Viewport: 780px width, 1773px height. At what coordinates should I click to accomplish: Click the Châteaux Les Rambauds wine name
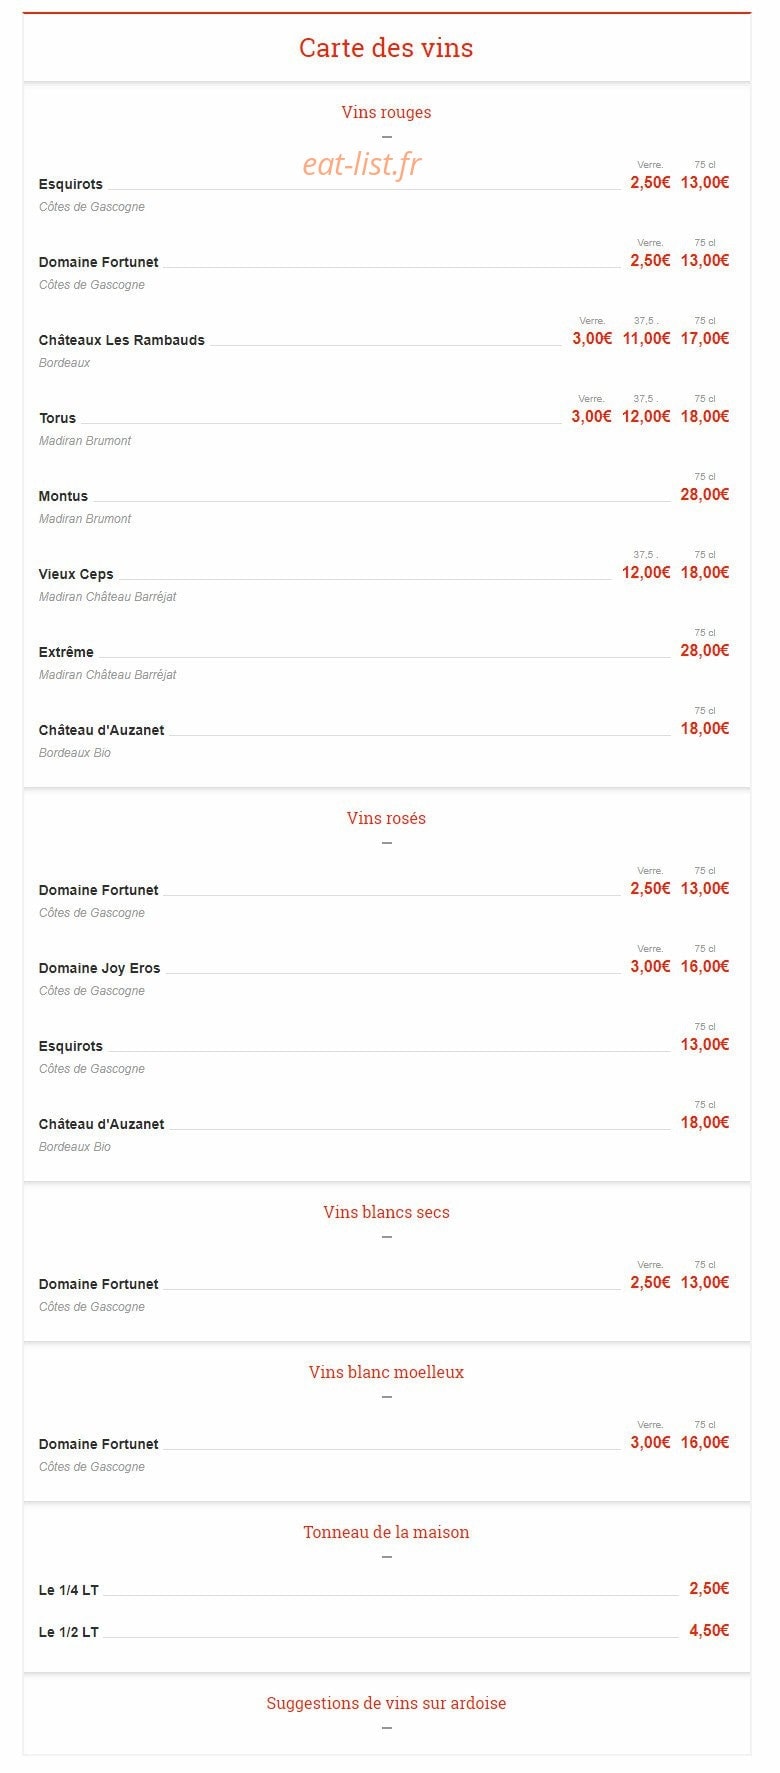122,340
